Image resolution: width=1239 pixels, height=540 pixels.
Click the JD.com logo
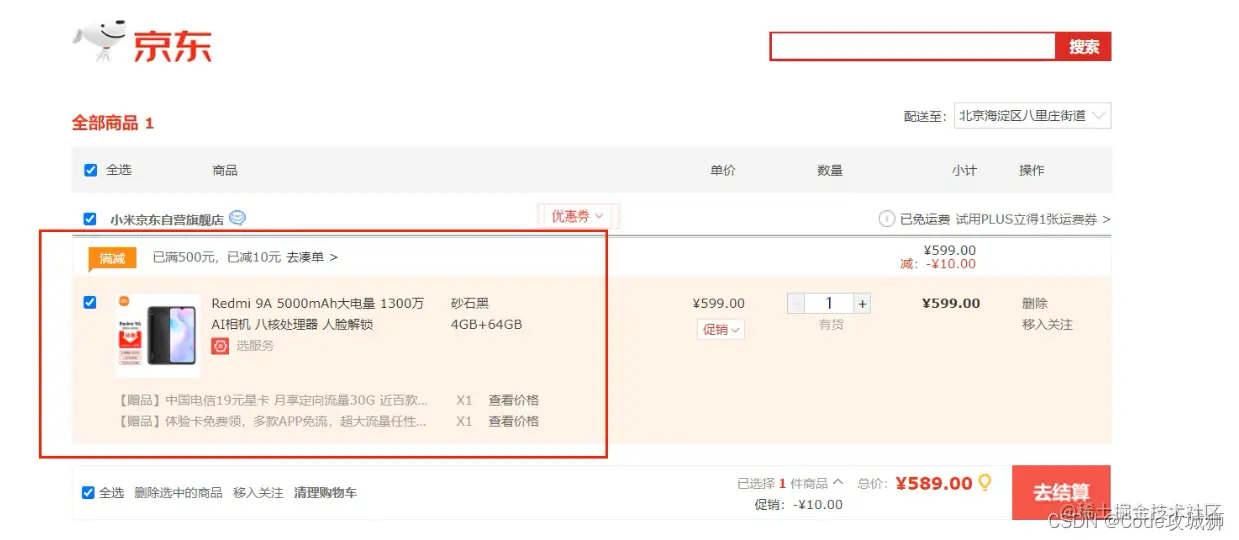click(x=142, y=44)
